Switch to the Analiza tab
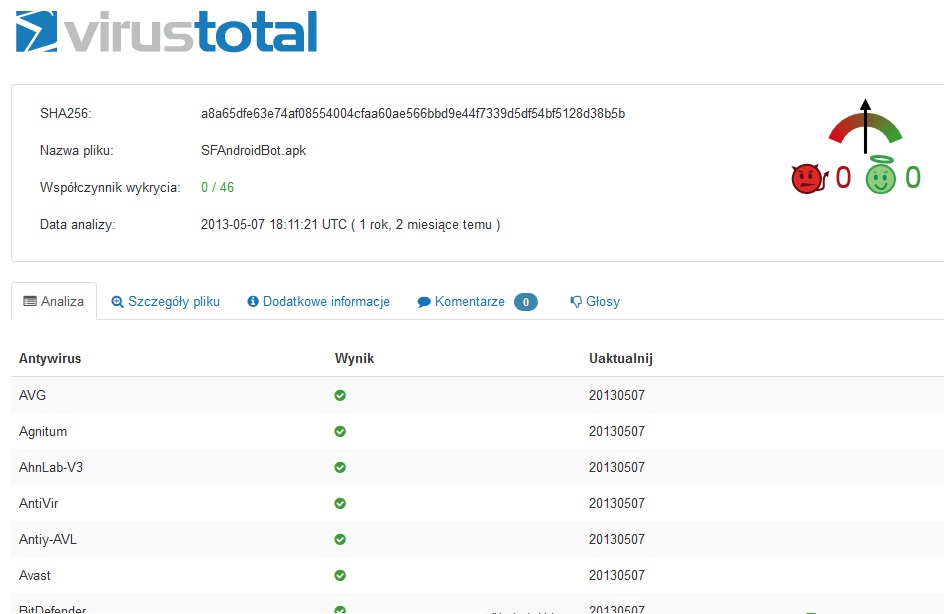 point(54,301)
